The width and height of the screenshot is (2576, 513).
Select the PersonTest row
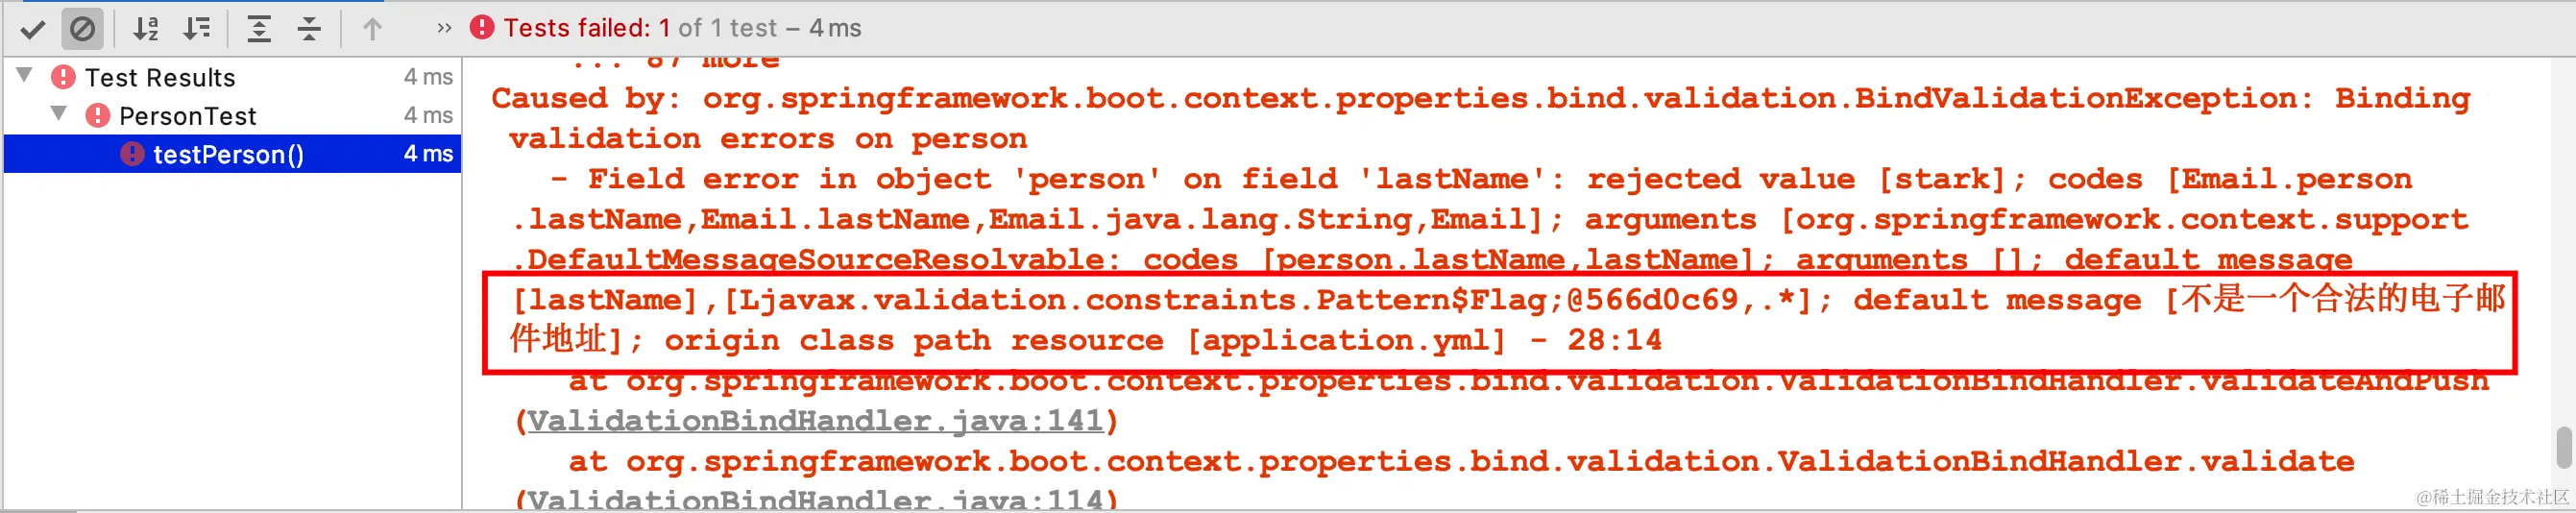(232, 115)
